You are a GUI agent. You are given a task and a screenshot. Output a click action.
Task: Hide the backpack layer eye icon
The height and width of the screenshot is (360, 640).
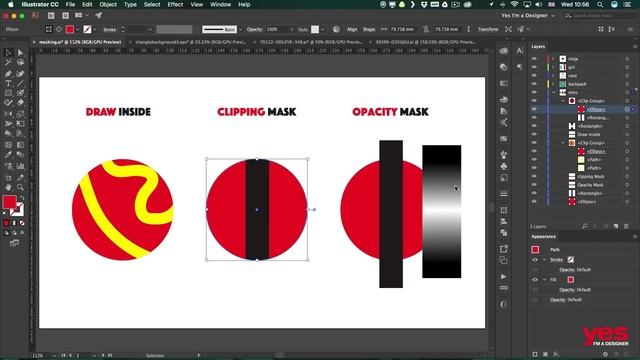(534, 84)
